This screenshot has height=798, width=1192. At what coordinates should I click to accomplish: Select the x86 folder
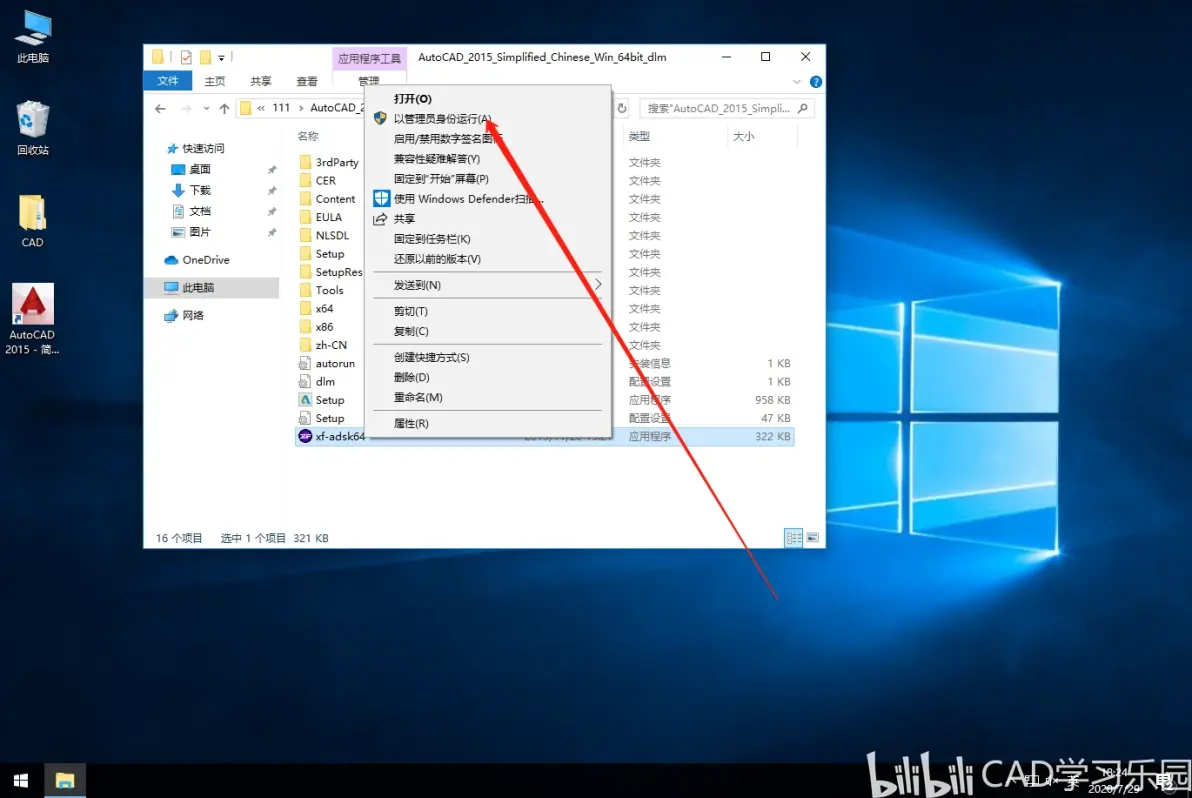[x=317, y=326]
